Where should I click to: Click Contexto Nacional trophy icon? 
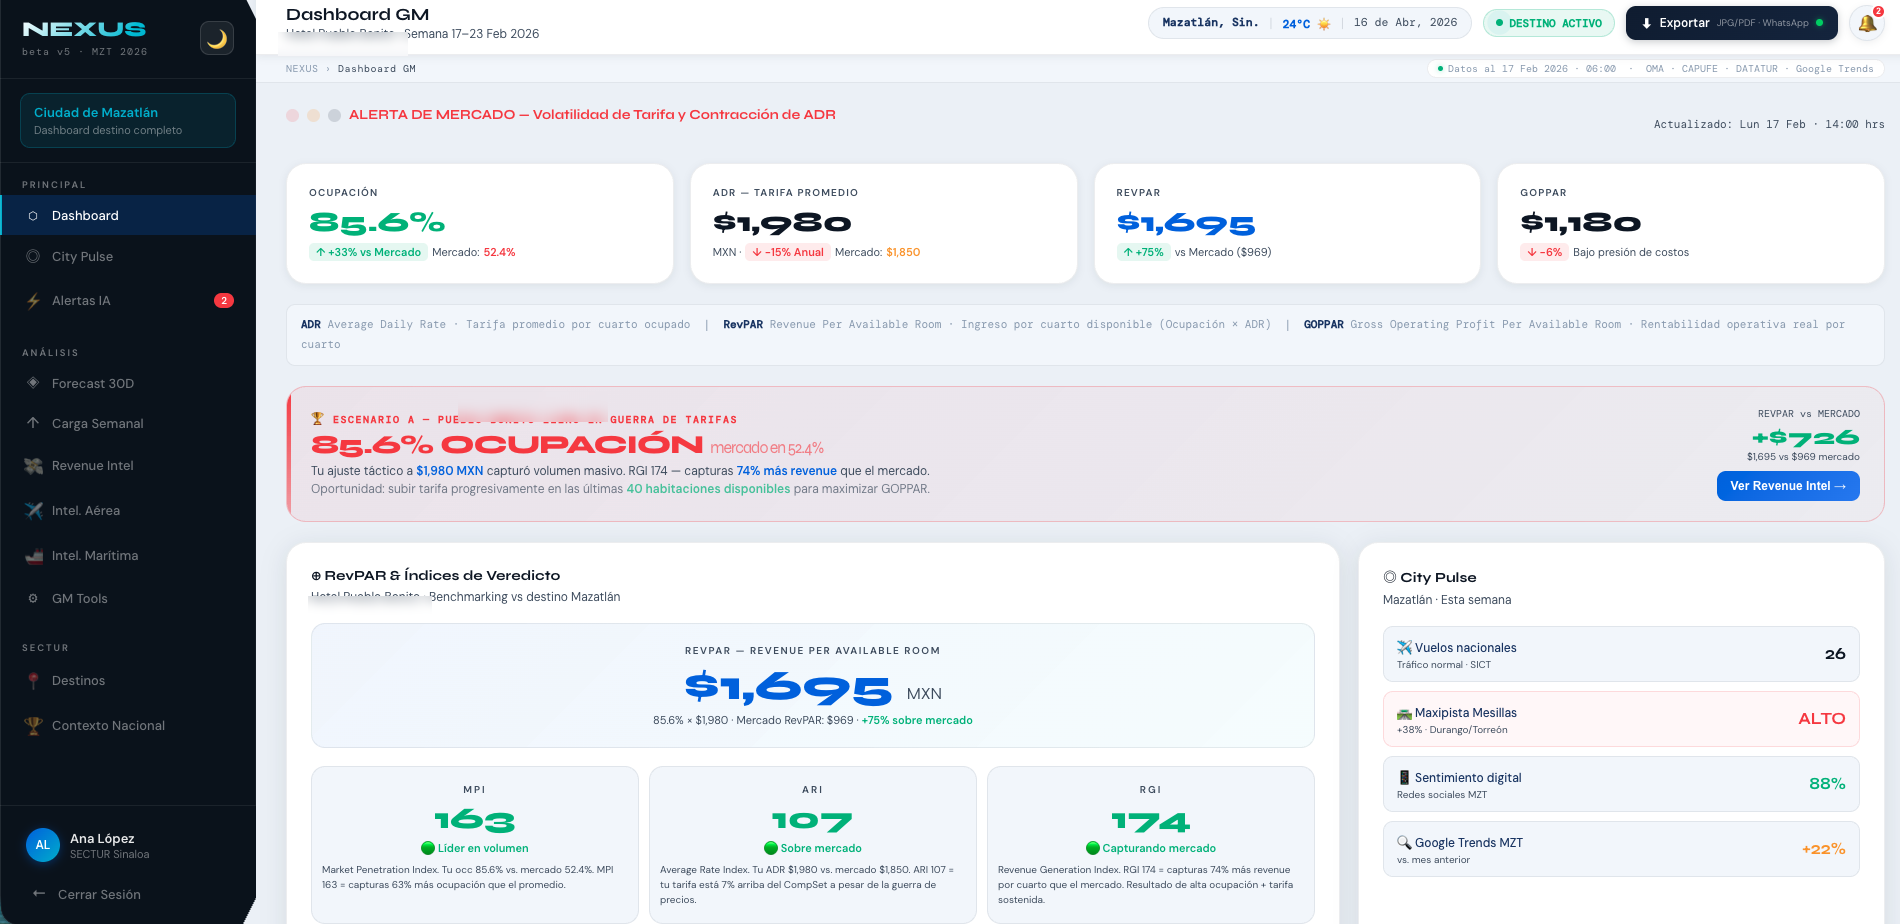(33, 725)
